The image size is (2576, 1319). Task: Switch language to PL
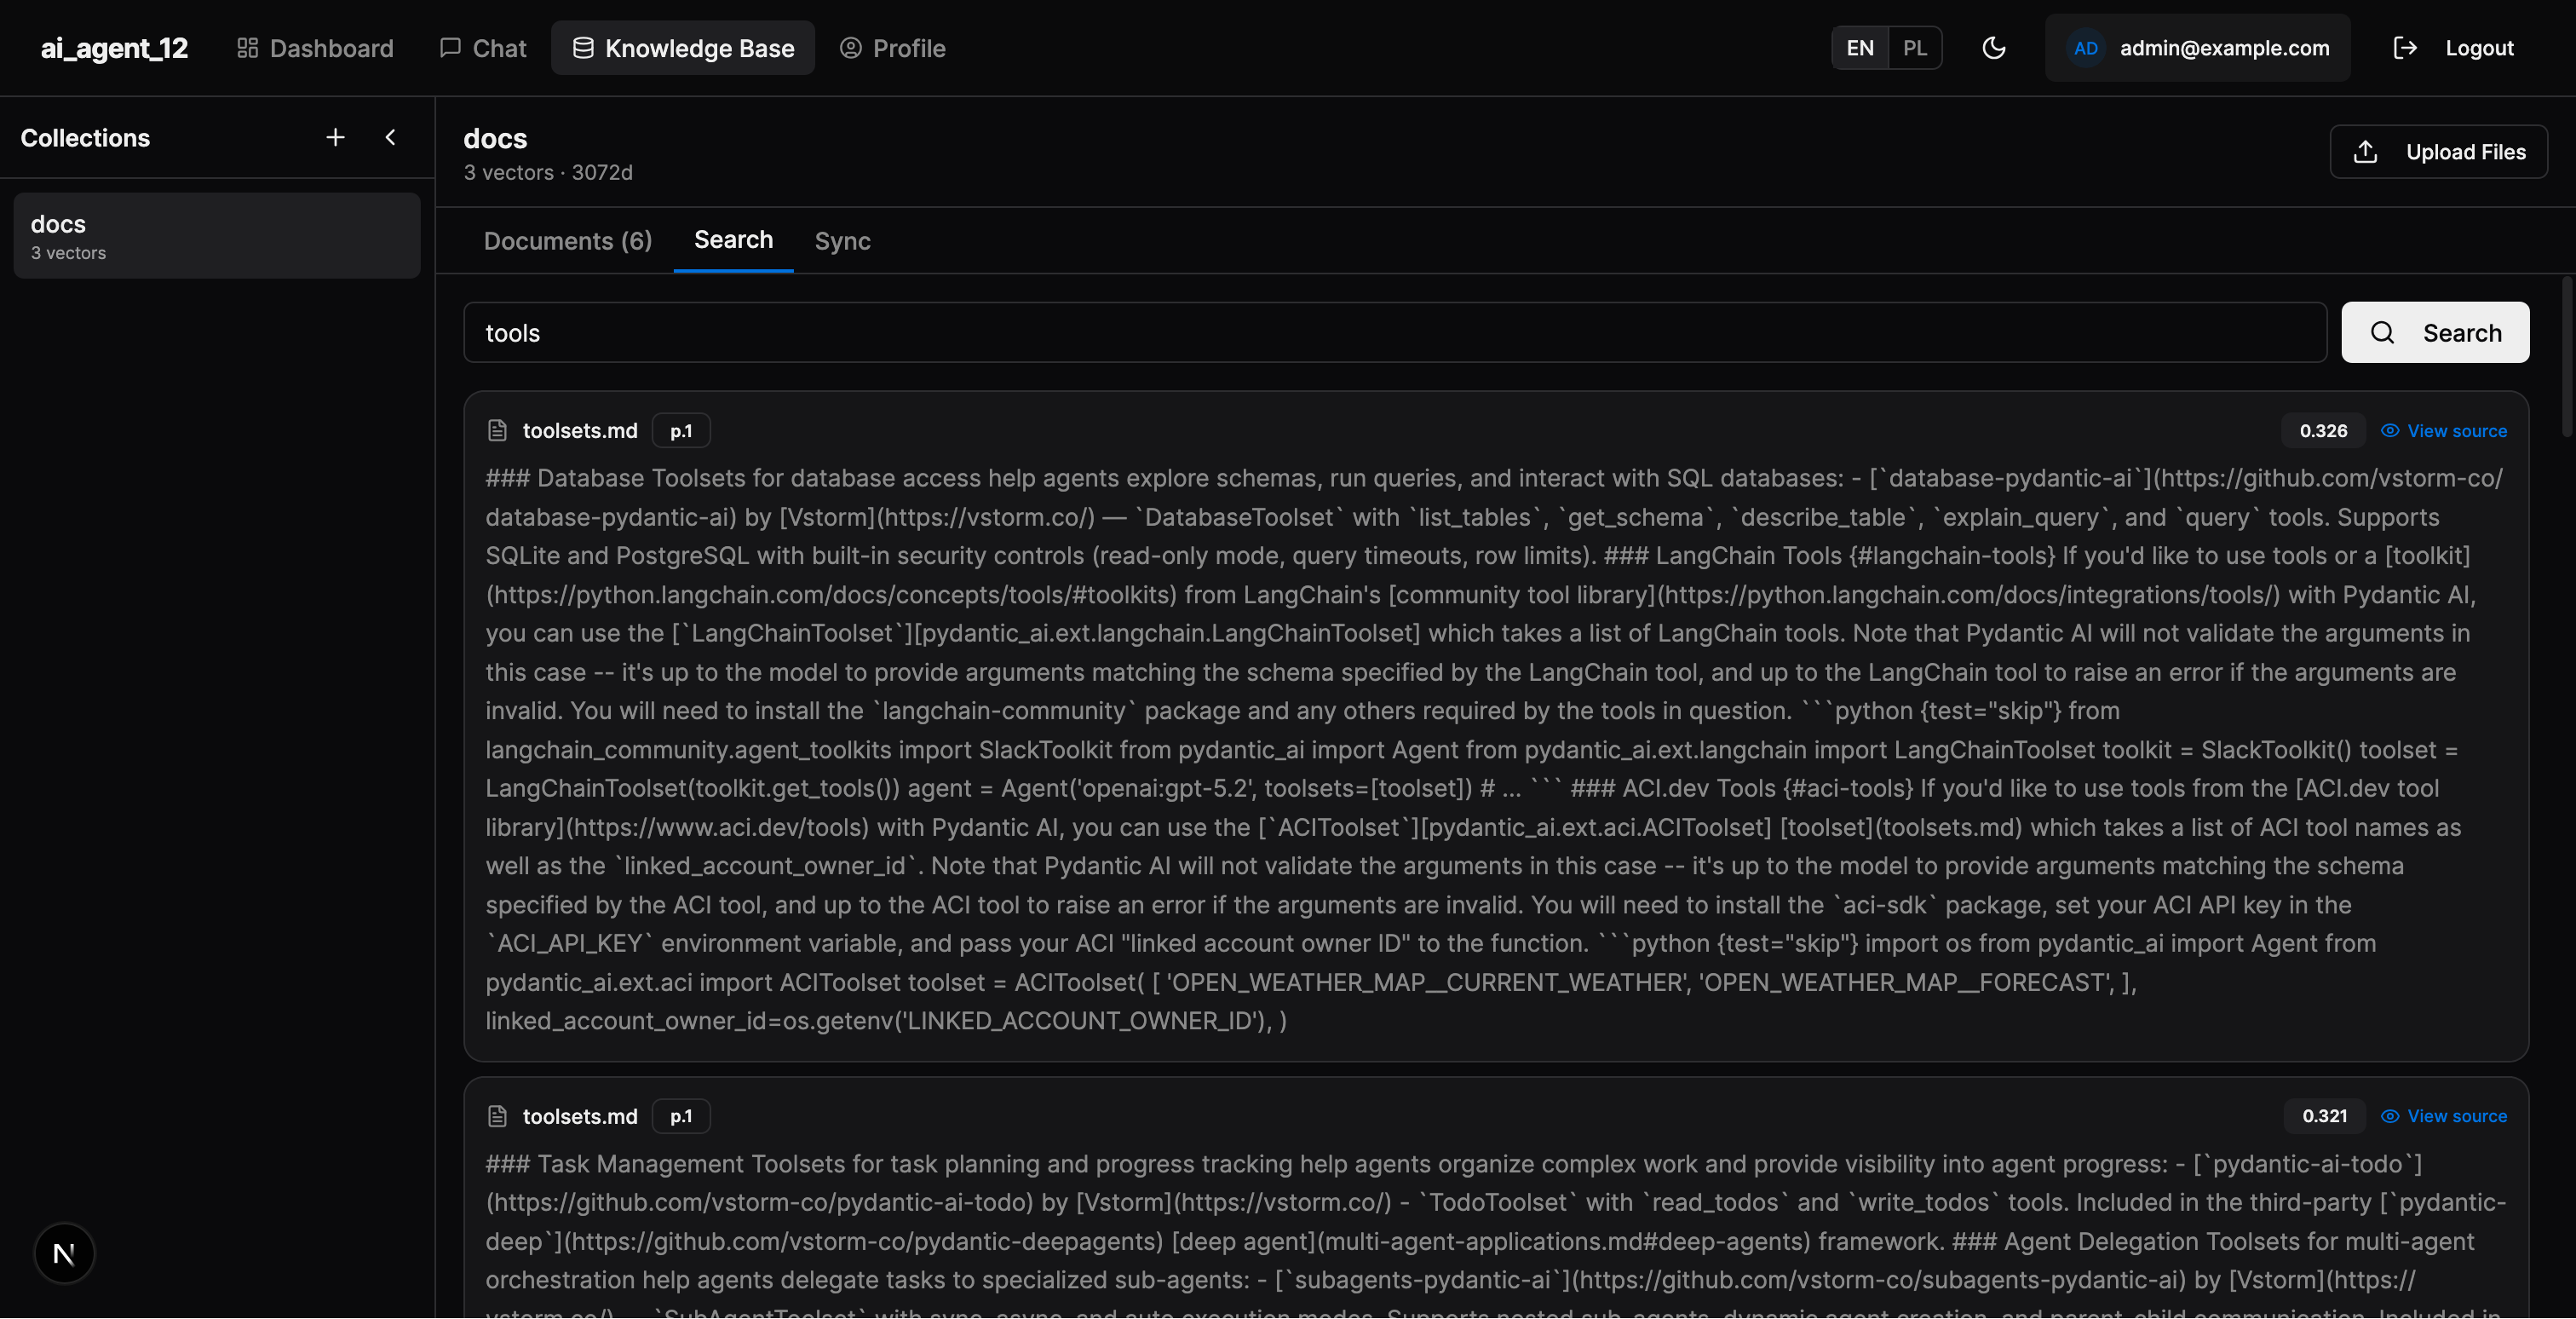[1915, 47]
